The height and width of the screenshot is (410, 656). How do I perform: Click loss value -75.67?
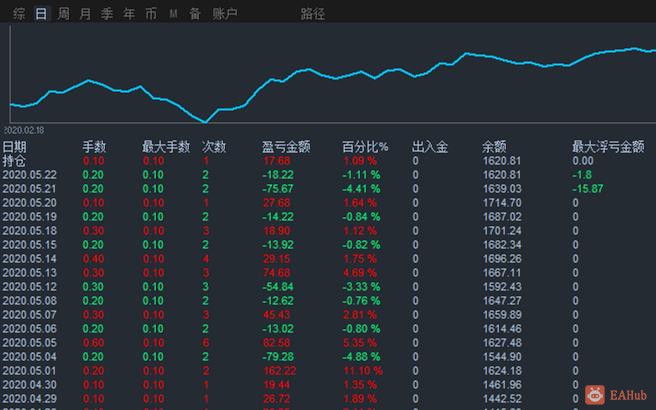pyautogui.click(x=278, y=189)
